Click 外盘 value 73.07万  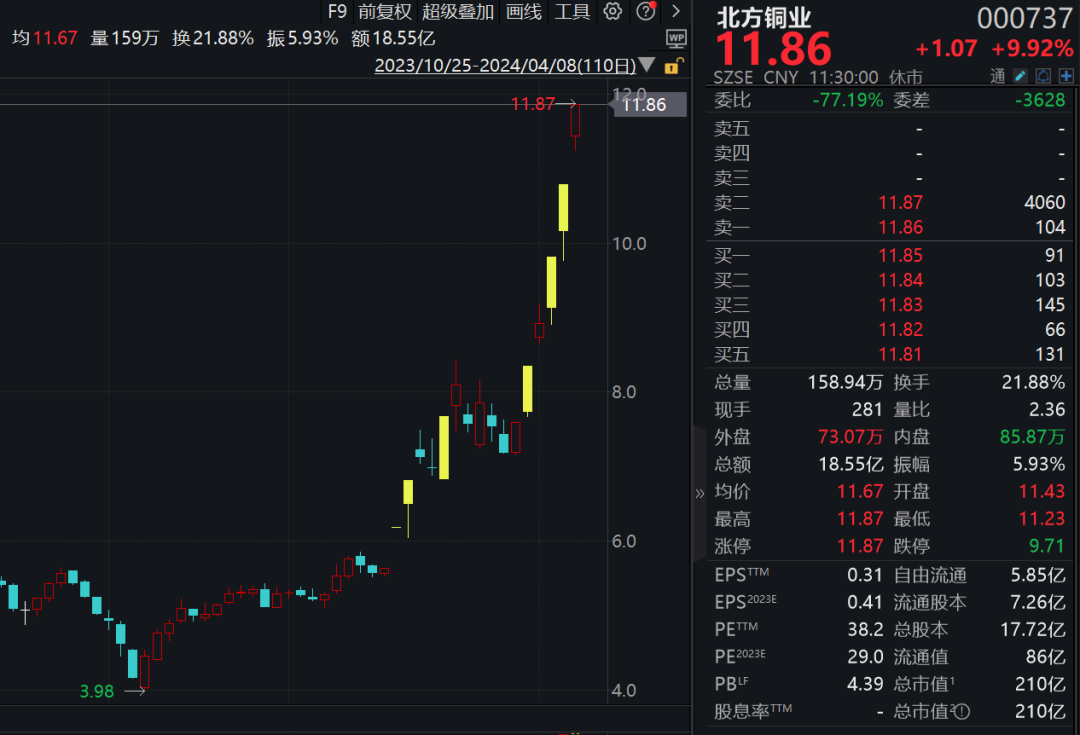851,437
